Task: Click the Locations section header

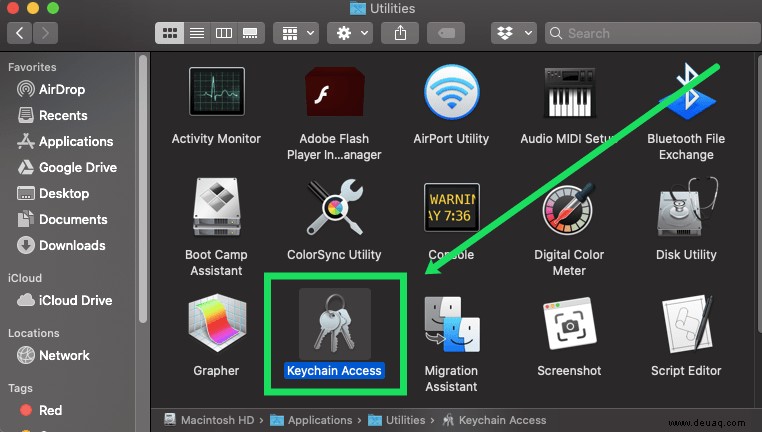Action: tap(34, 333)
